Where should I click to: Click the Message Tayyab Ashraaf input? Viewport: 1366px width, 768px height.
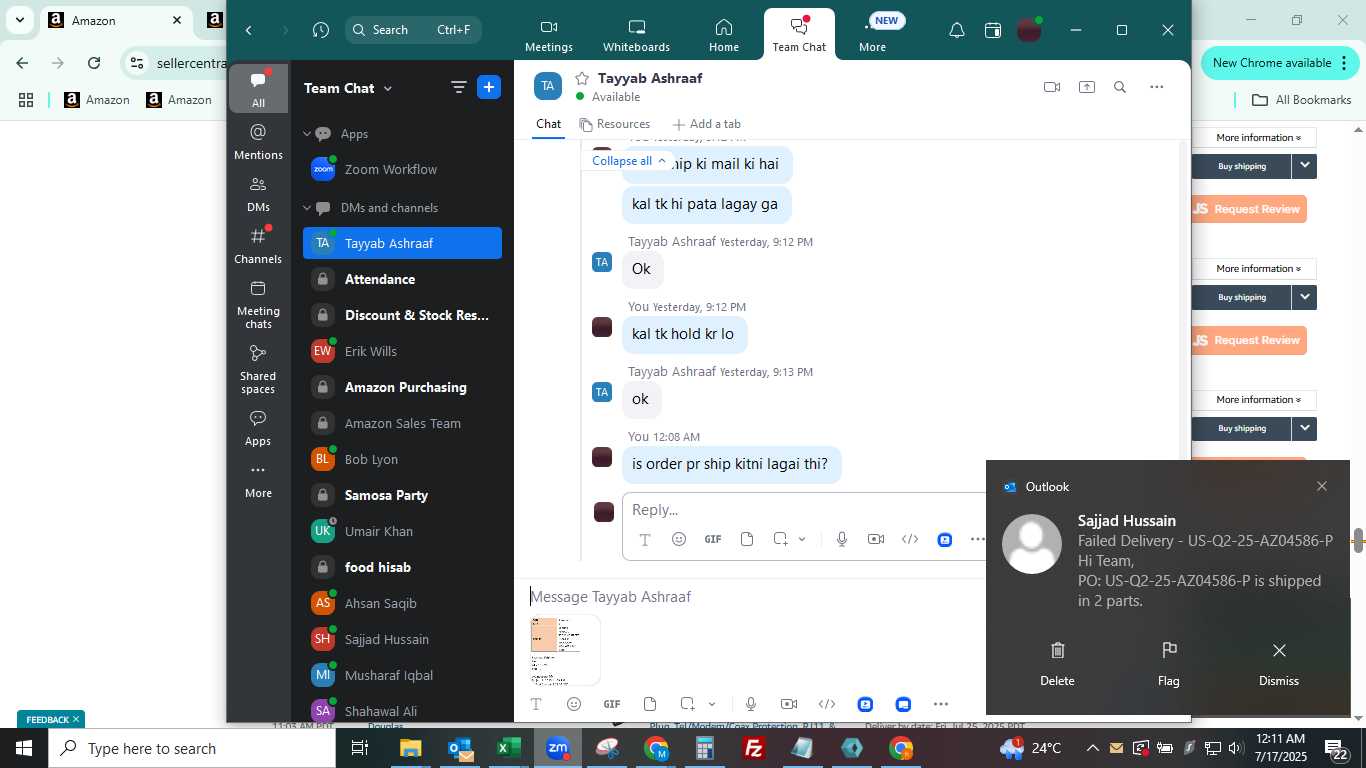[x=755, y=597]
